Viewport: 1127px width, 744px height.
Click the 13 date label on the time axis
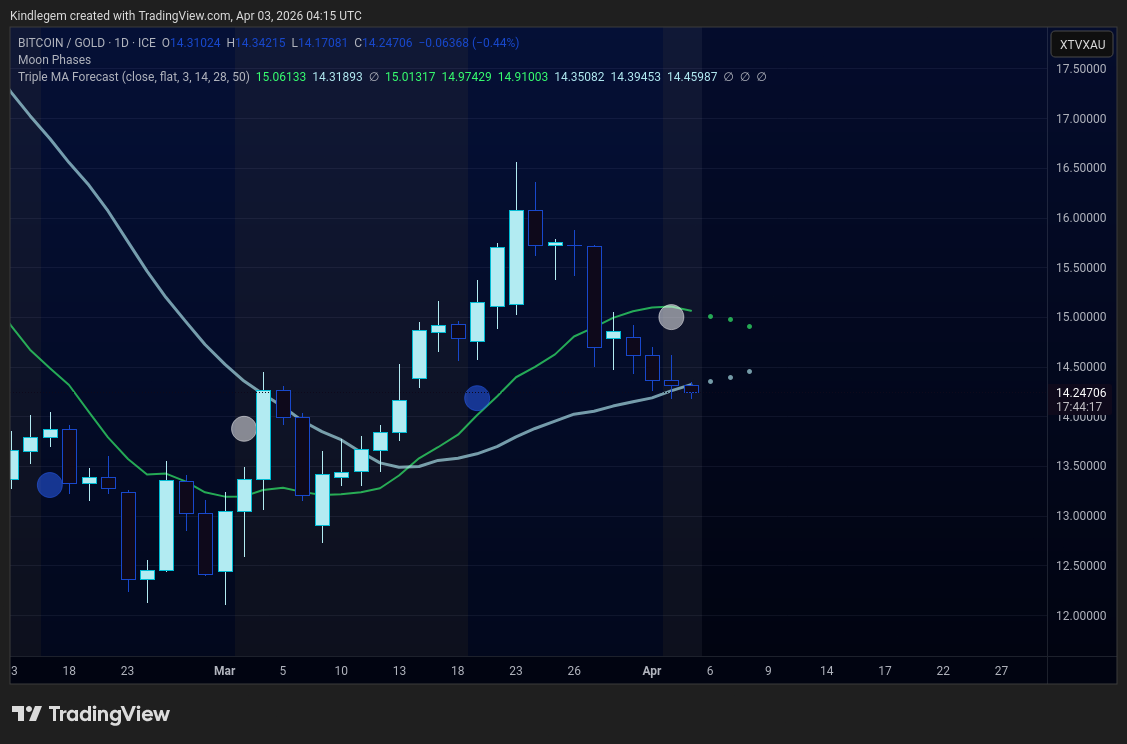pos(399,671)
